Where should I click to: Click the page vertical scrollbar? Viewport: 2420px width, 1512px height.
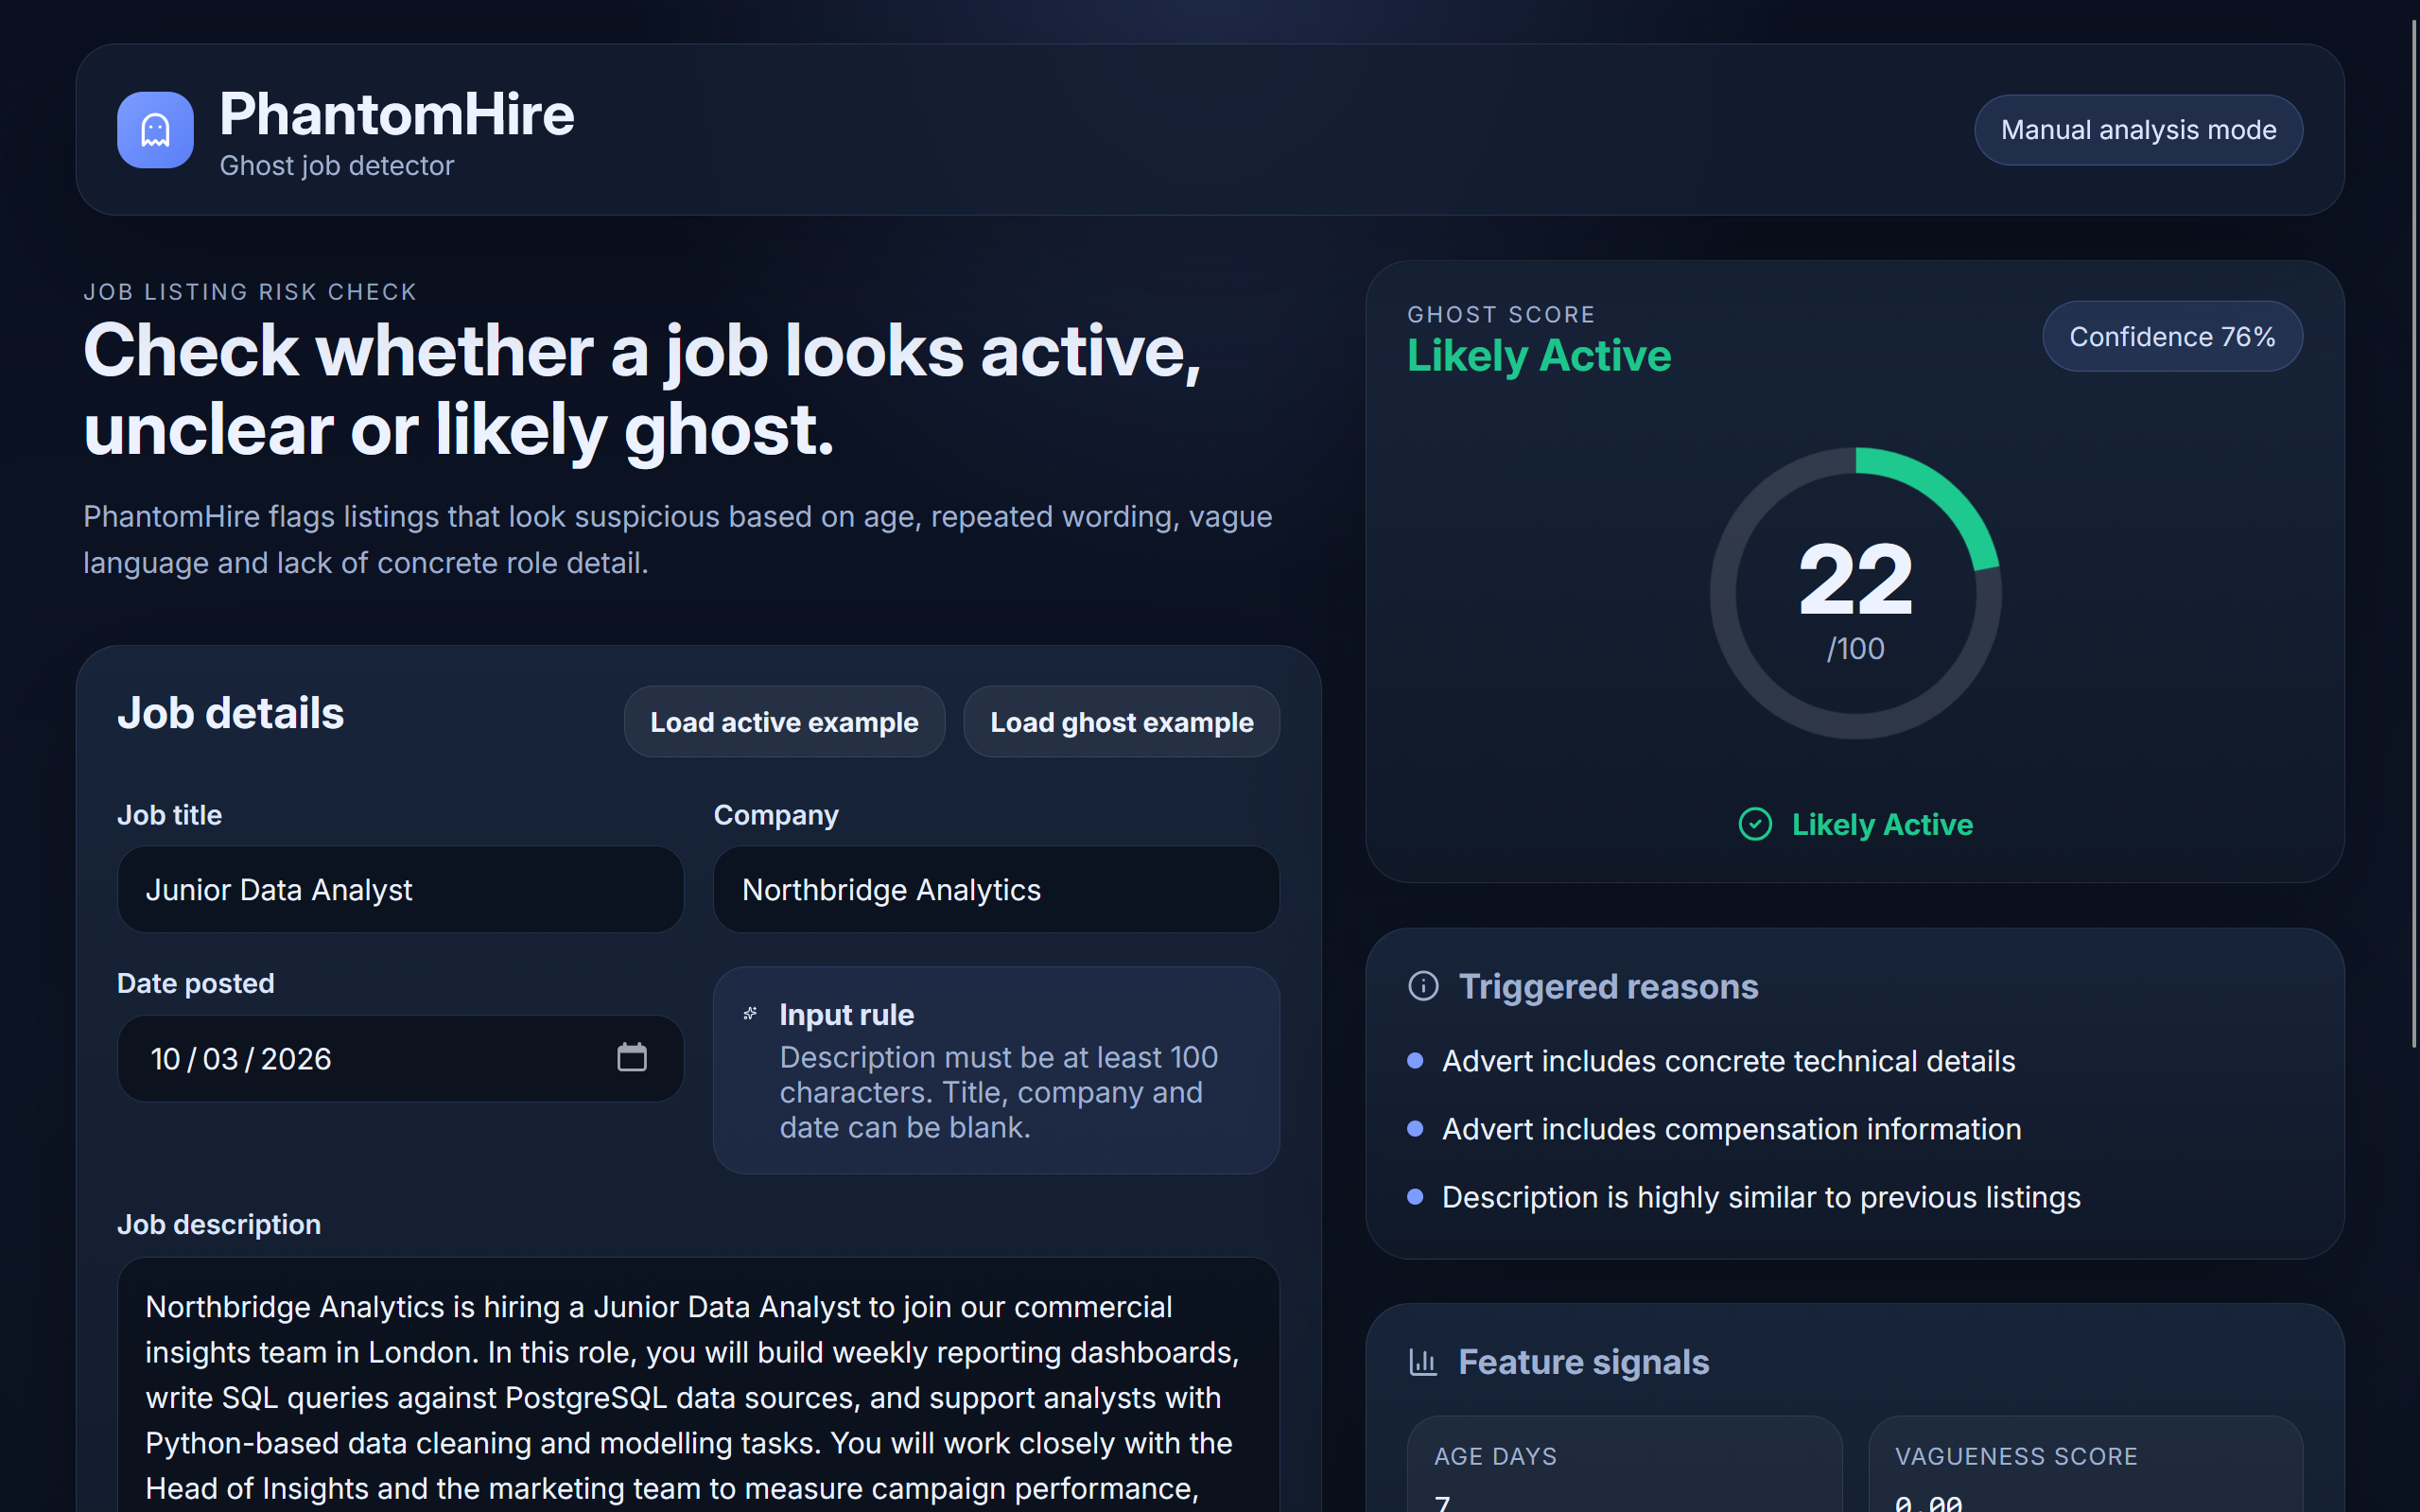tap(2413, 530)
